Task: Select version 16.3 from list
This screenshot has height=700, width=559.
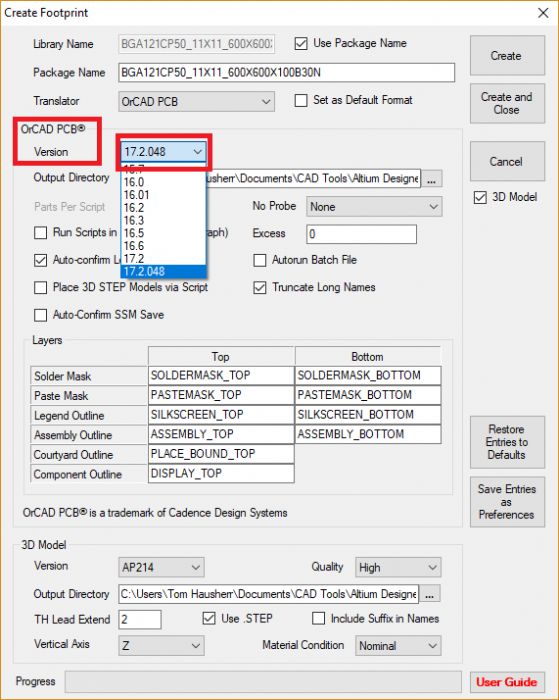Action: (x=163, y=221)
